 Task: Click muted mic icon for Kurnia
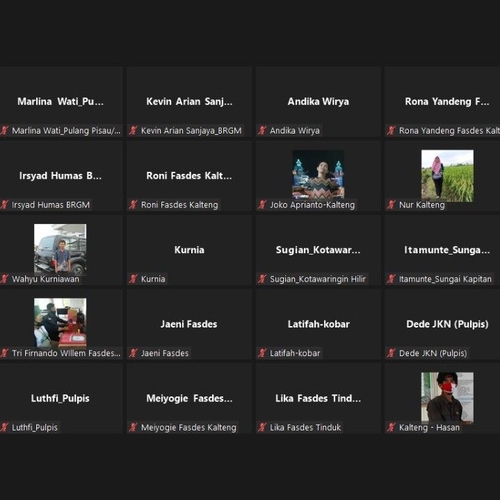tap(133, 279)
